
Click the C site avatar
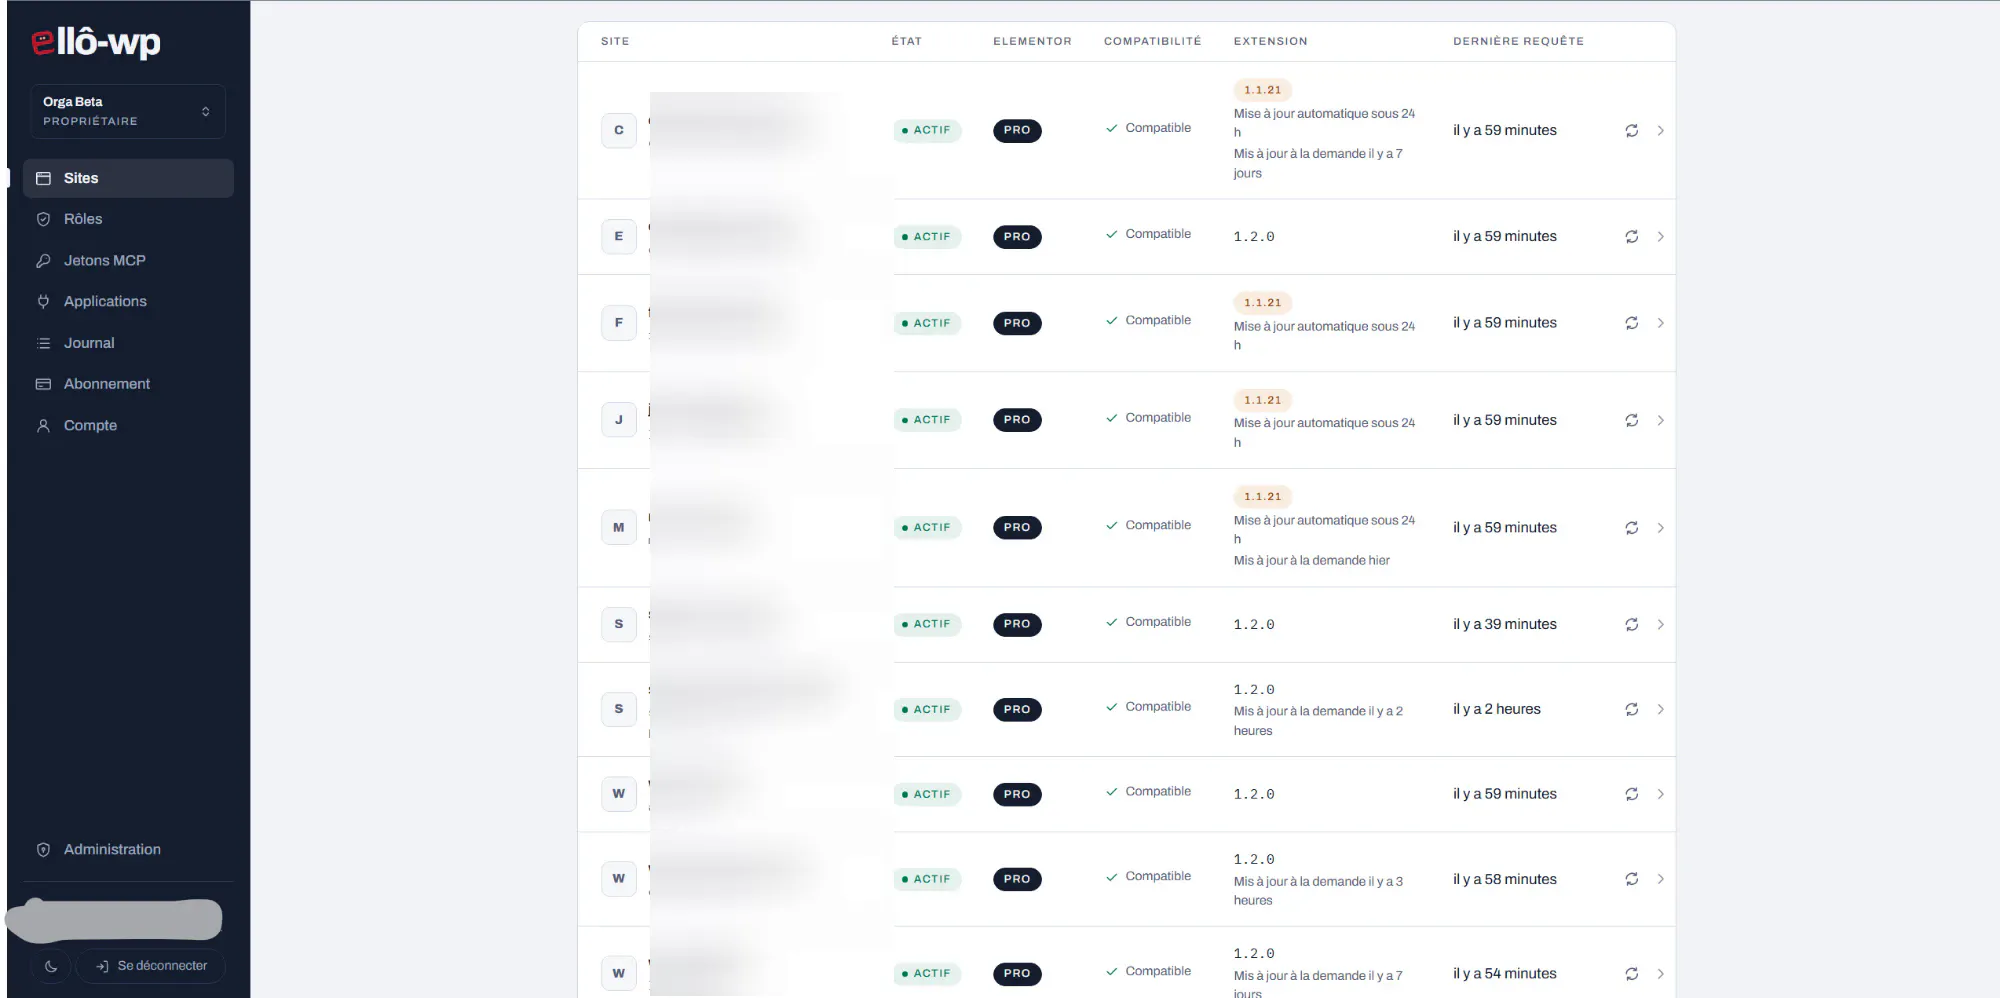618,130
